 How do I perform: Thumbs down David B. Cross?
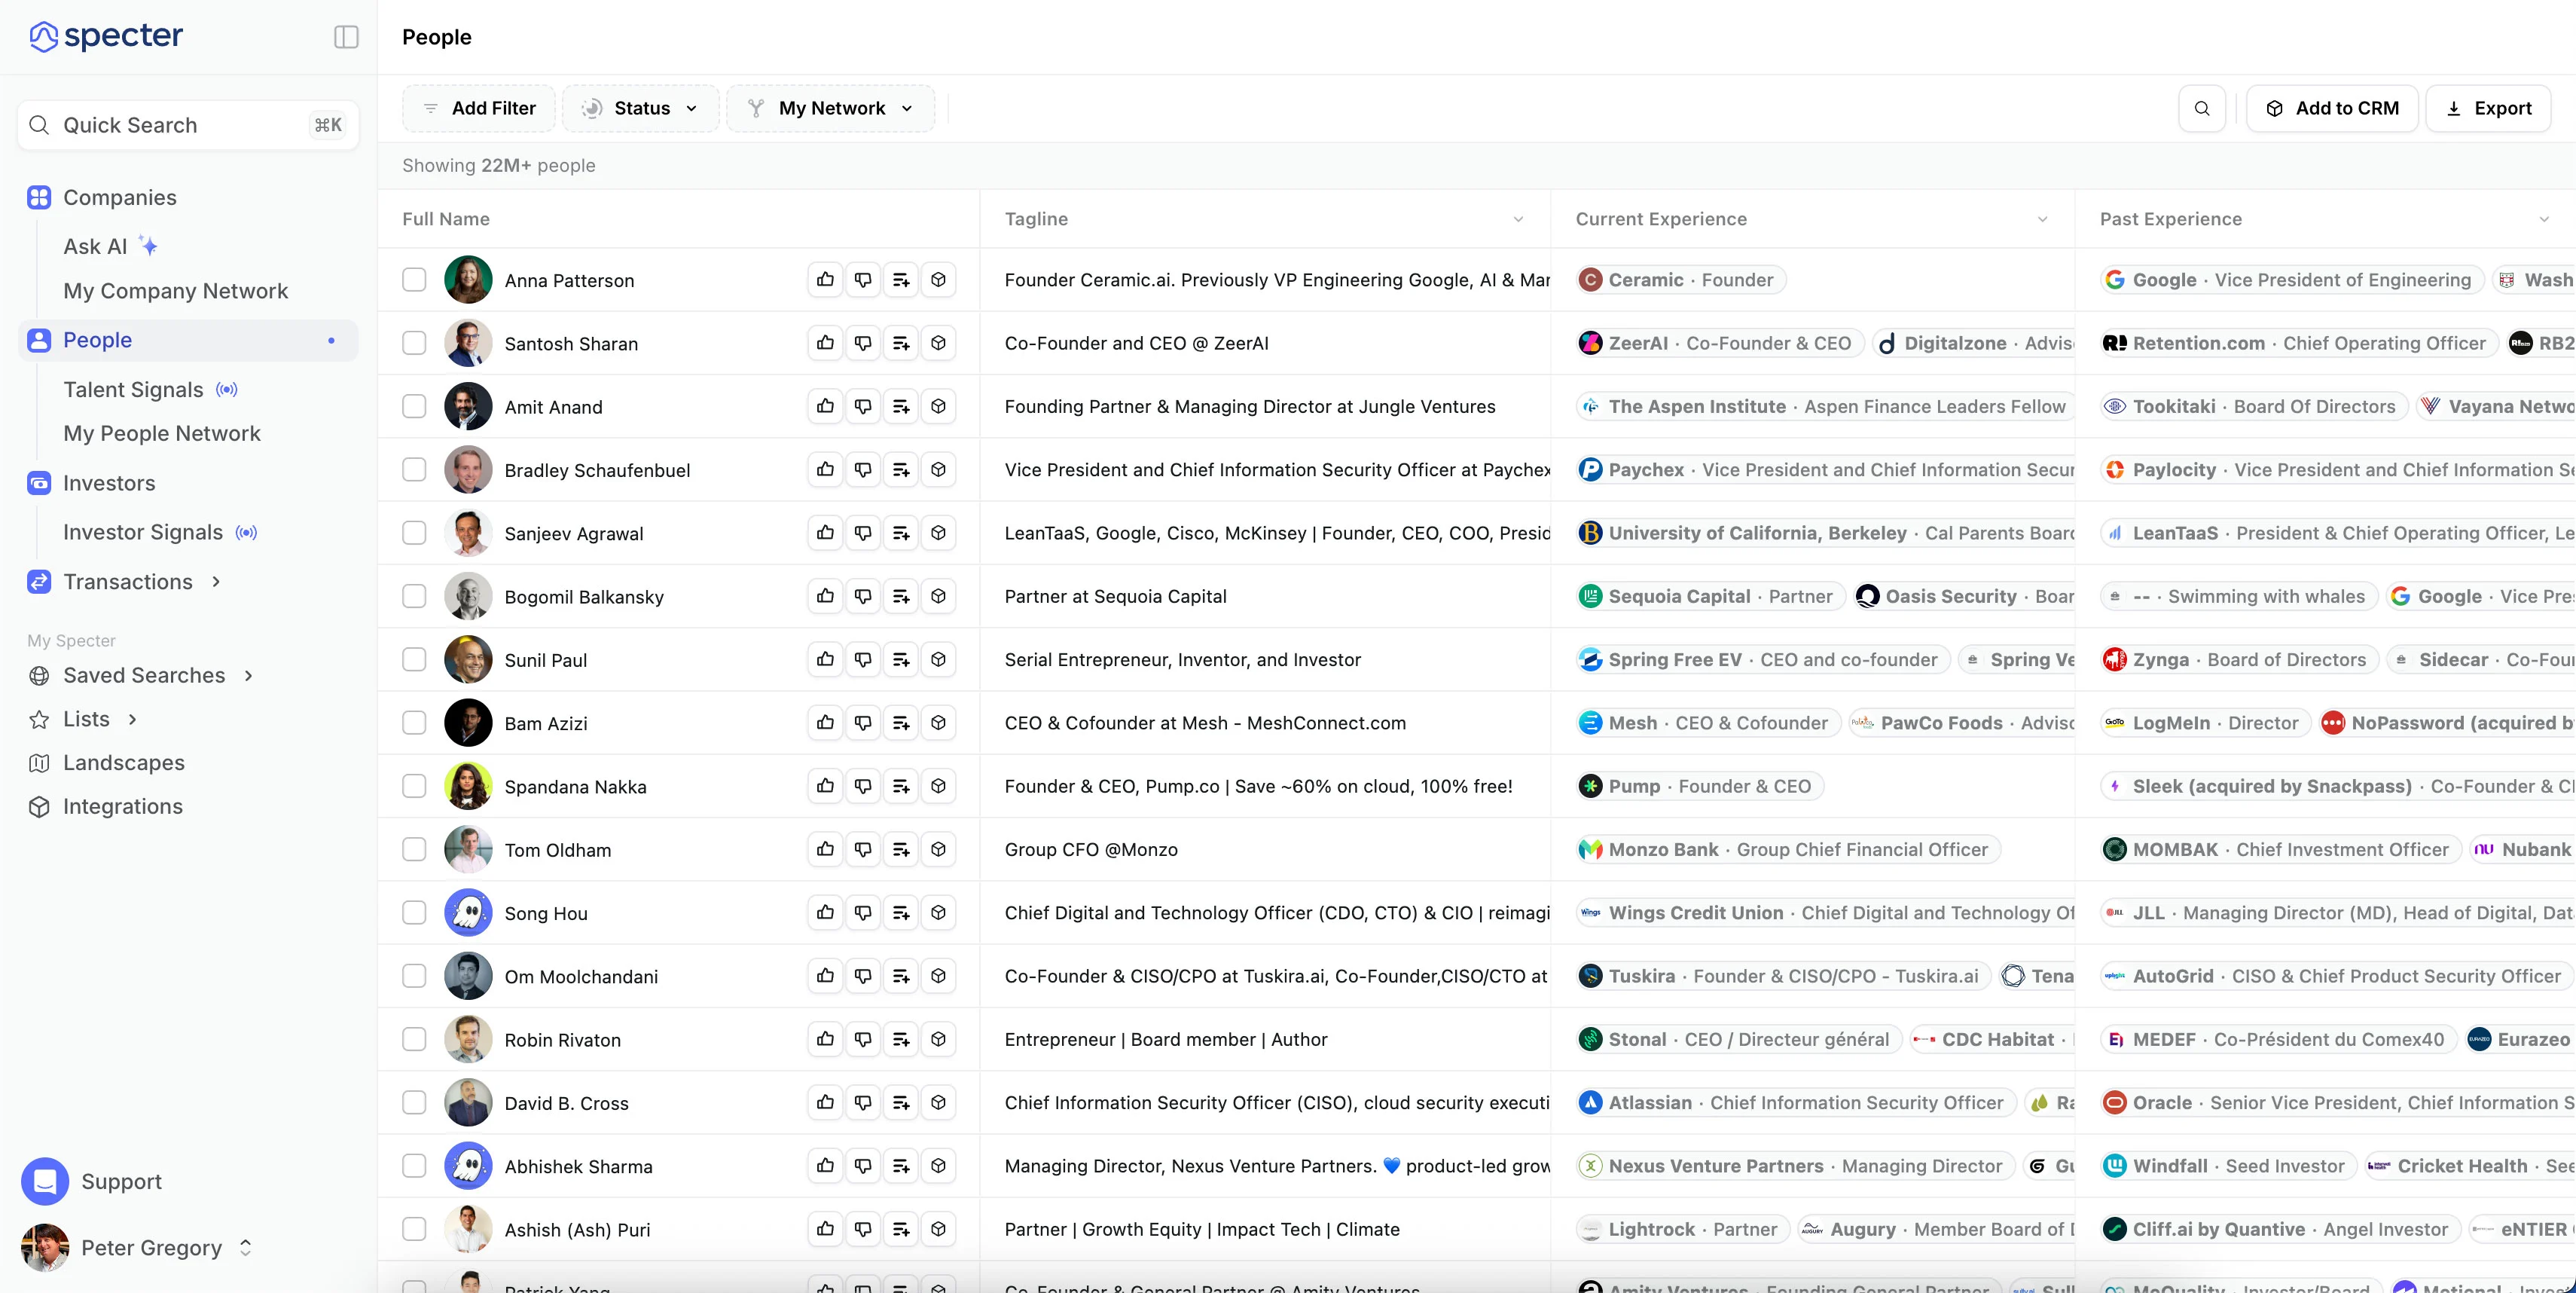tap(863, 1102)
